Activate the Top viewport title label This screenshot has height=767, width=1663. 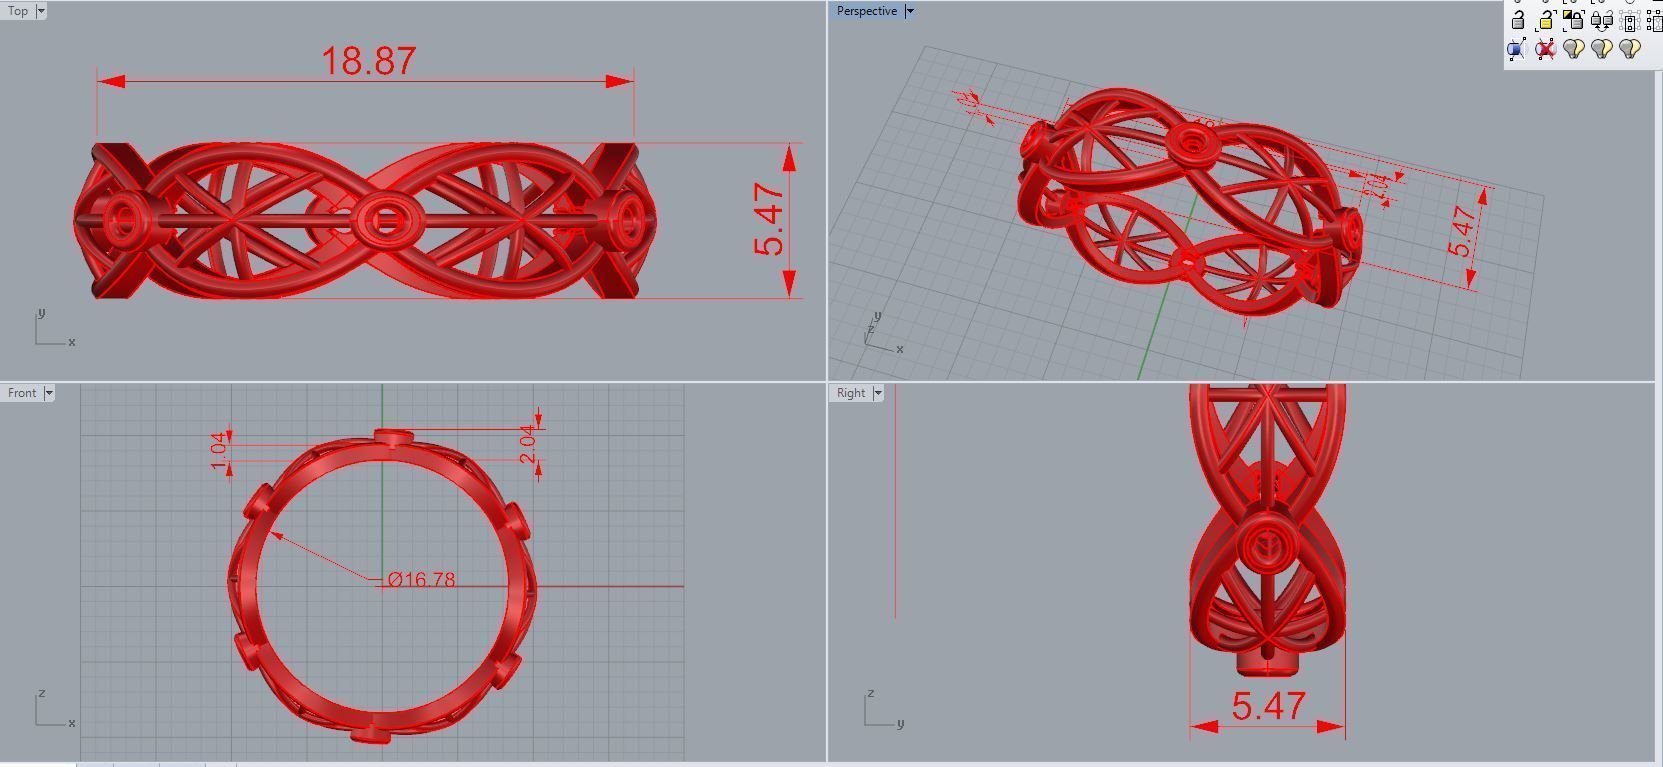click(18, 11)
